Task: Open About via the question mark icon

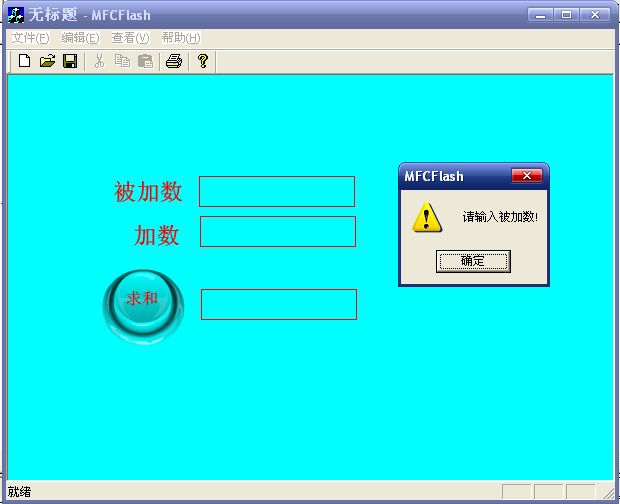Action: click(x=203, y=61)
